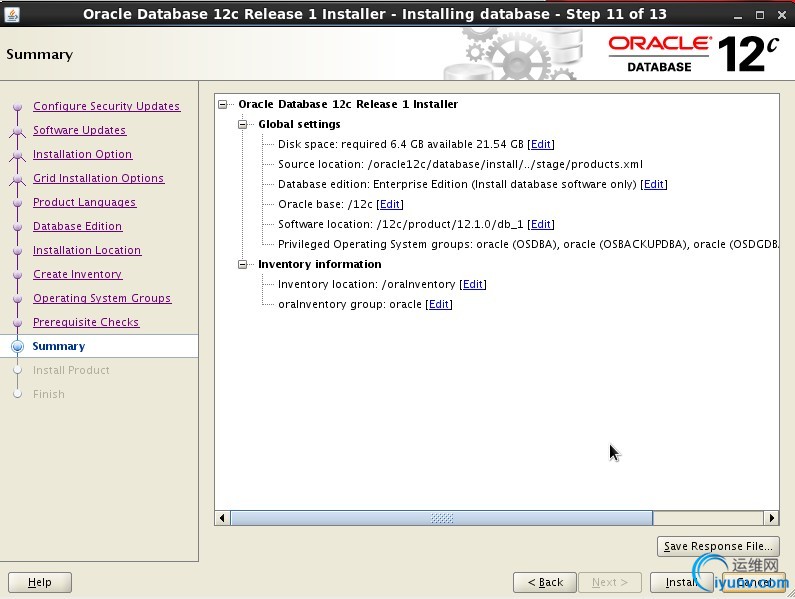The height and width of the screenshot is (599, 795).
Task: Open the Installation Option step
Action: 83,154
